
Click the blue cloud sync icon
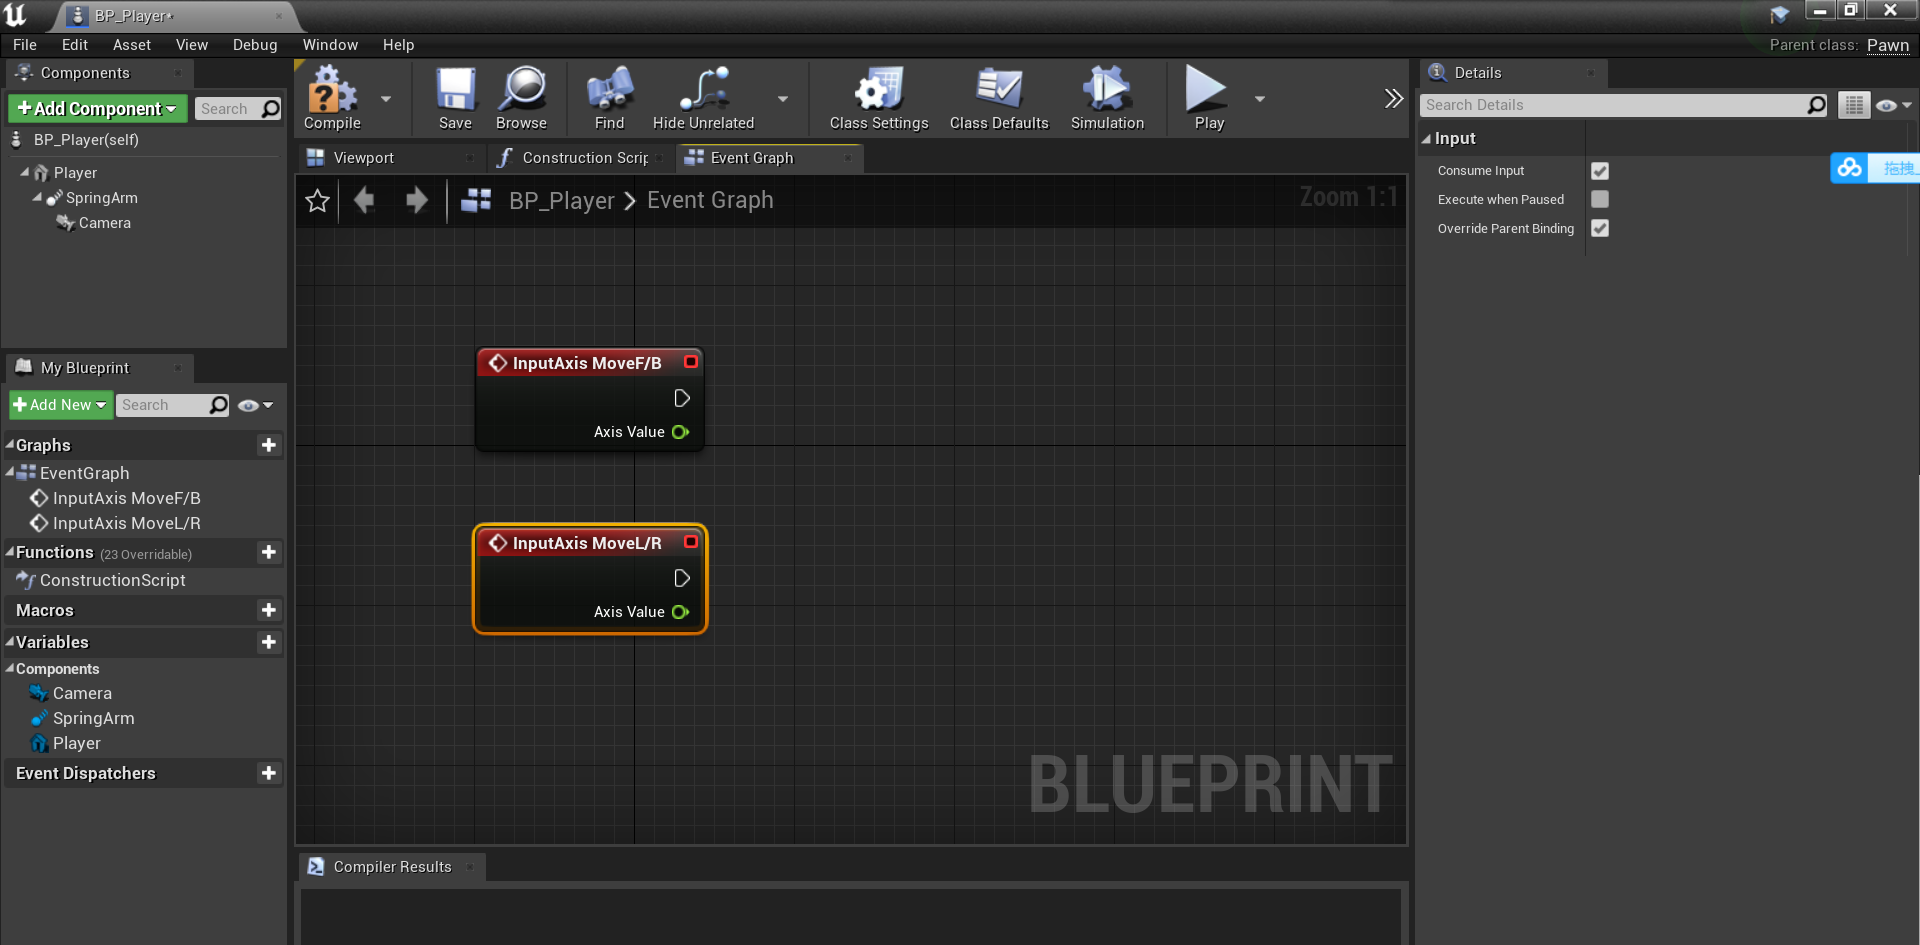[1849, 168]
